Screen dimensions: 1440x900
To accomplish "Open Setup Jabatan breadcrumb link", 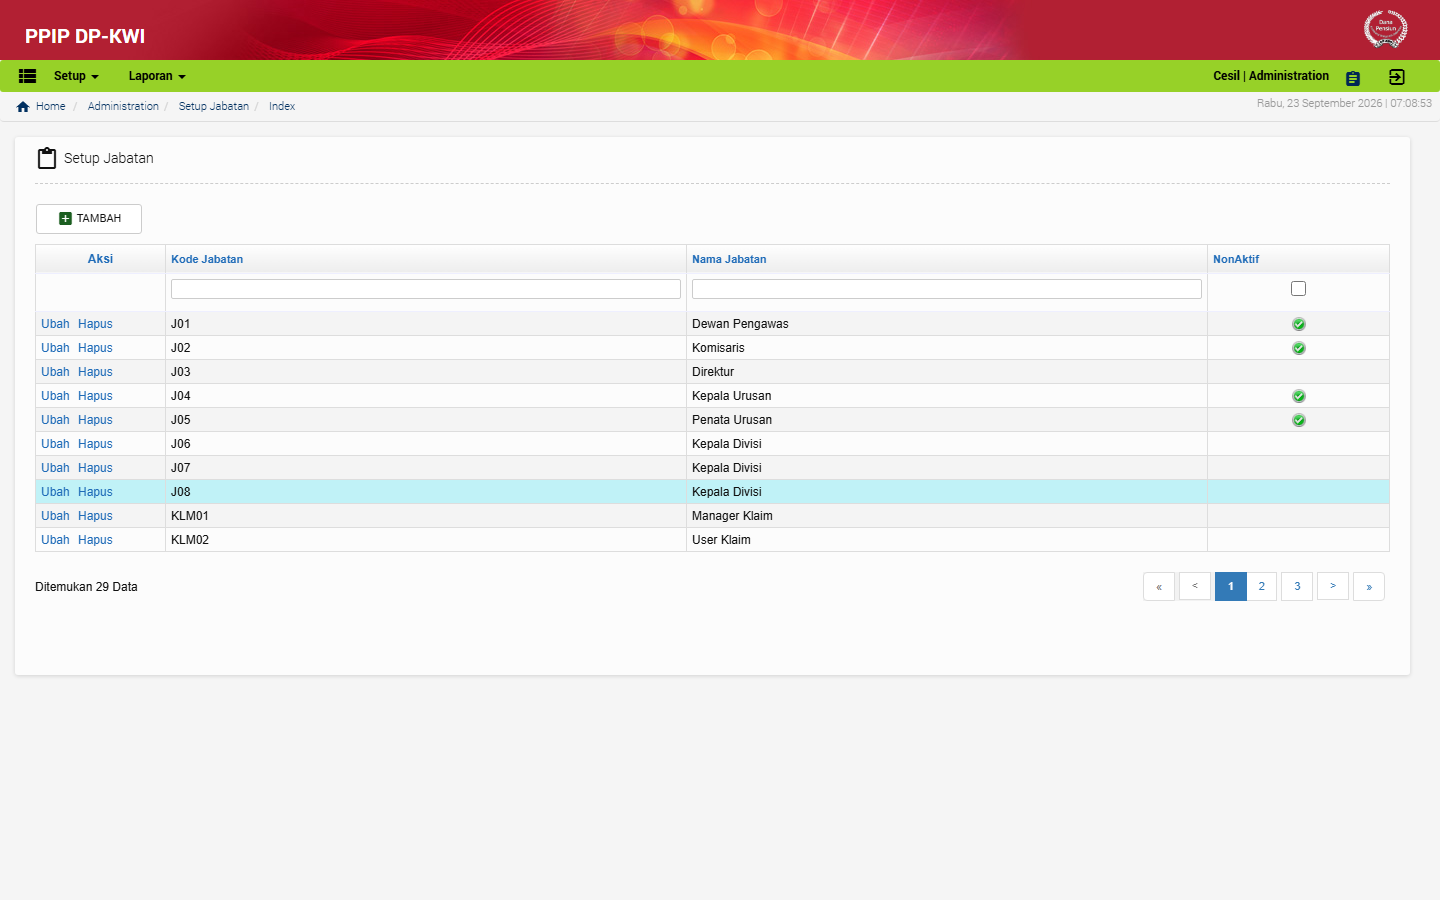I will (x=214, y=106).
